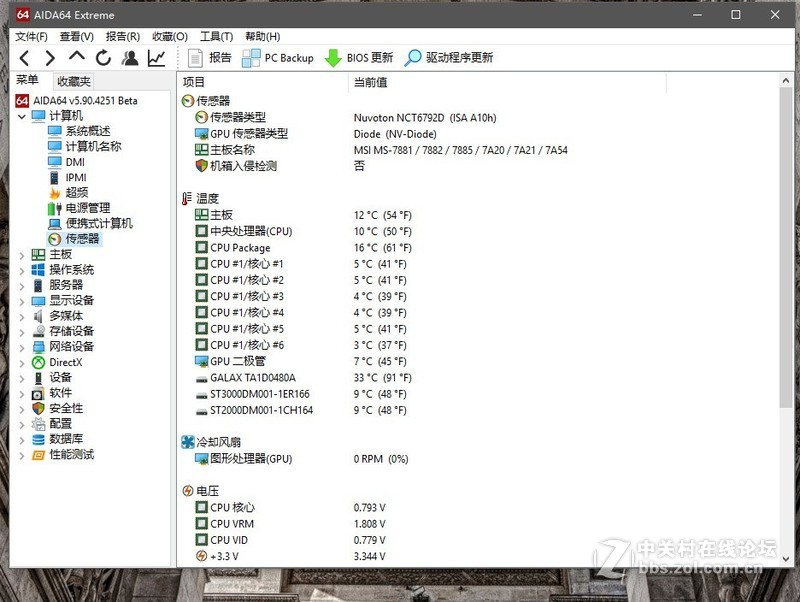
Task: Expand the 多媒体 tree node
Action: pyautogui.click(x=21, y=317)
